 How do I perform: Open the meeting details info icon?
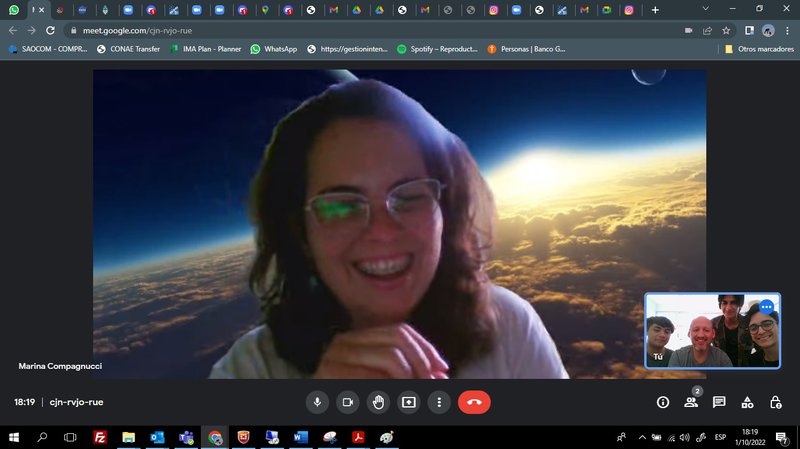tap(663, 403)
